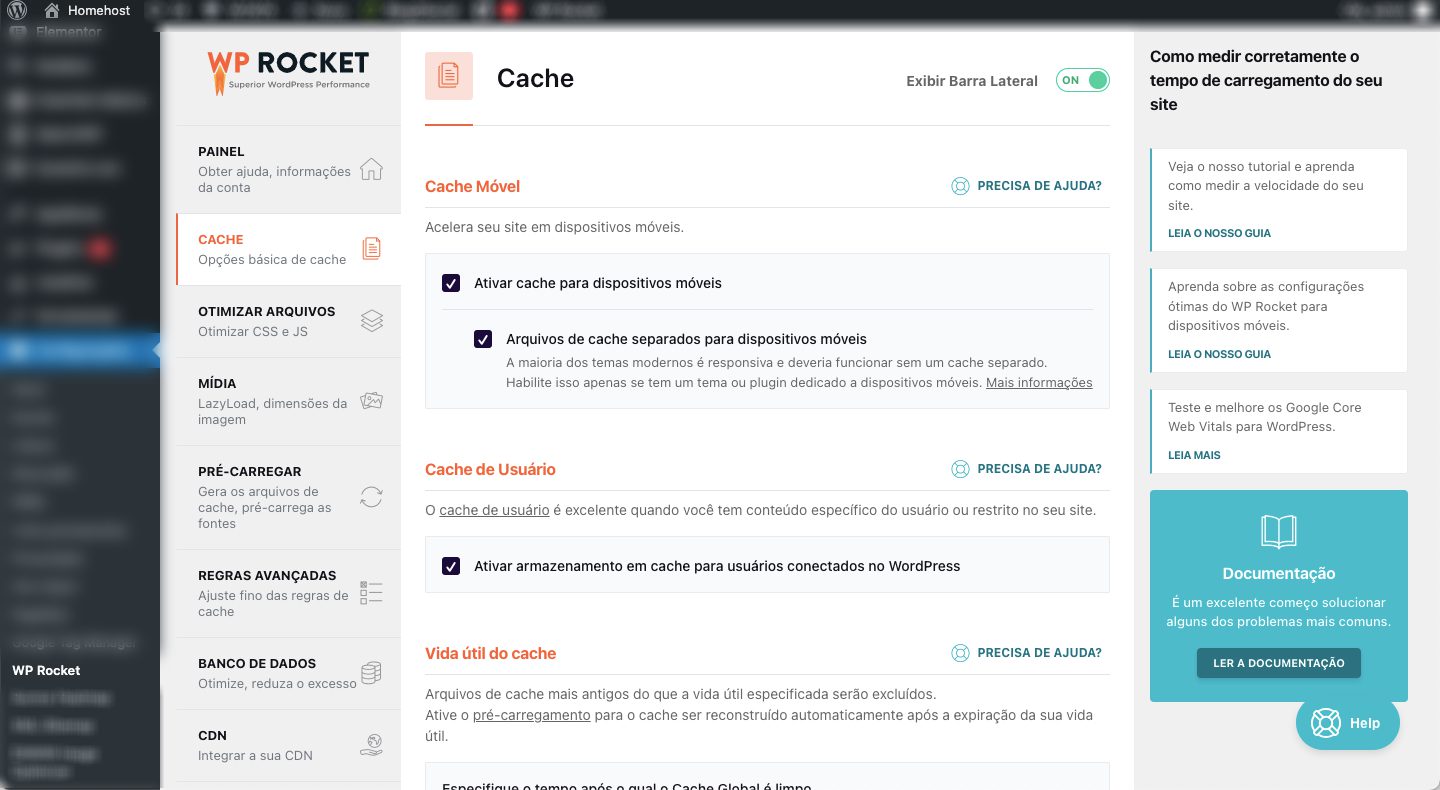Click the images icon beside Mídia

[x=371, y=401]
